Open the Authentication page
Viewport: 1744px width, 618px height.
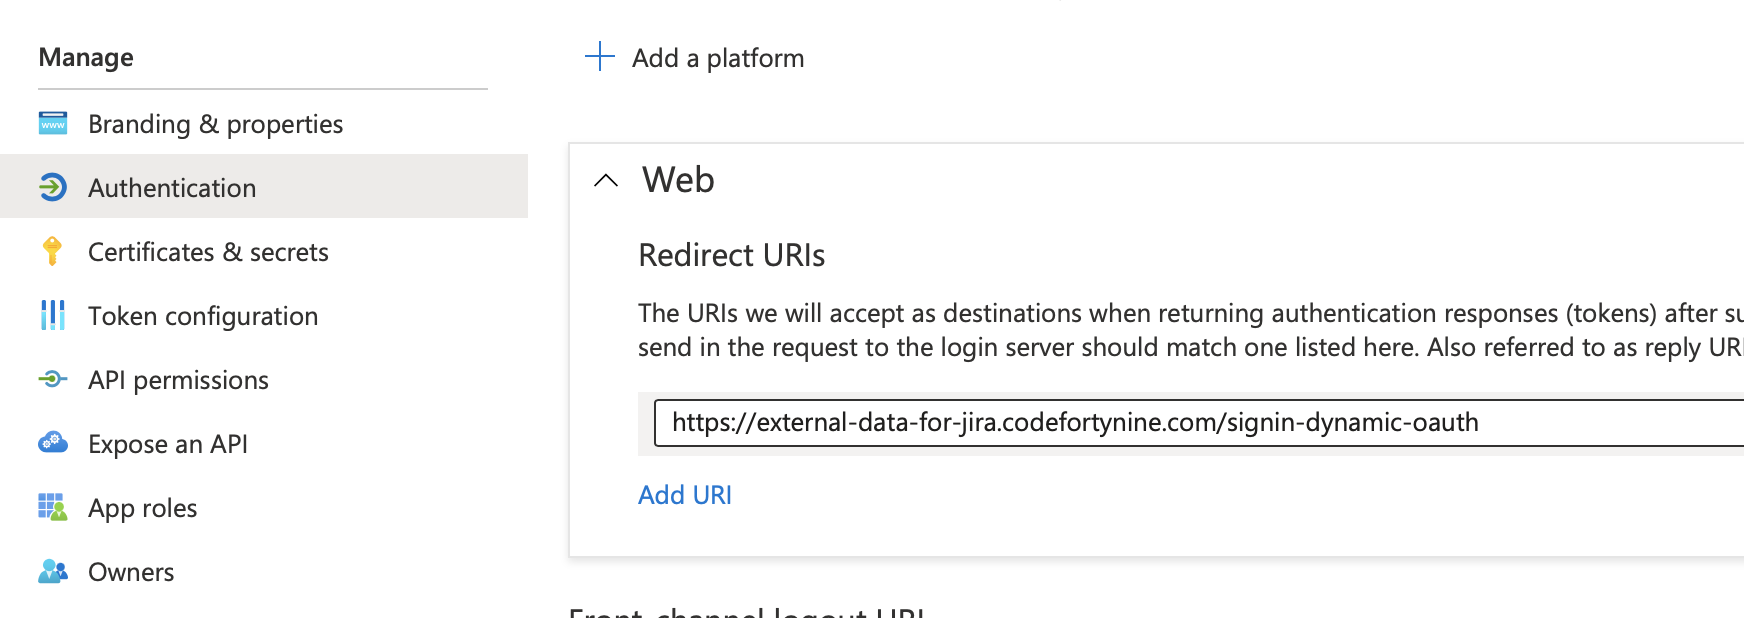(x=171, y=187)
